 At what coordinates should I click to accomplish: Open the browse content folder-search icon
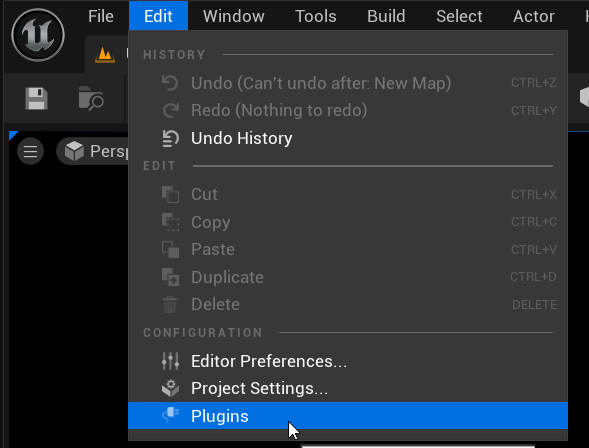(91, 98)
